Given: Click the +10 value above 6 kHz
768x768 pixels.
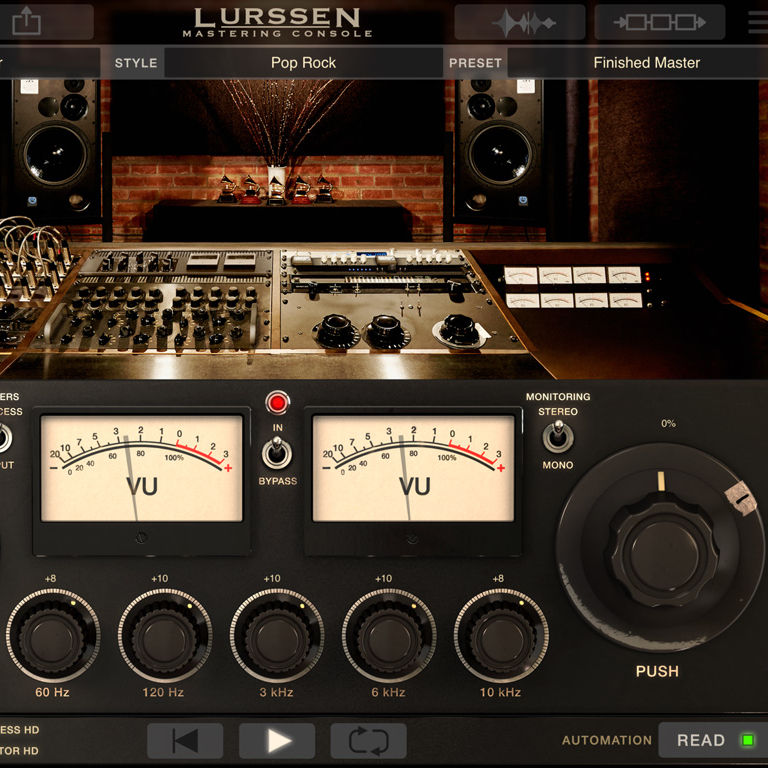Looking at the screenshot, I should tap(383, 578).
